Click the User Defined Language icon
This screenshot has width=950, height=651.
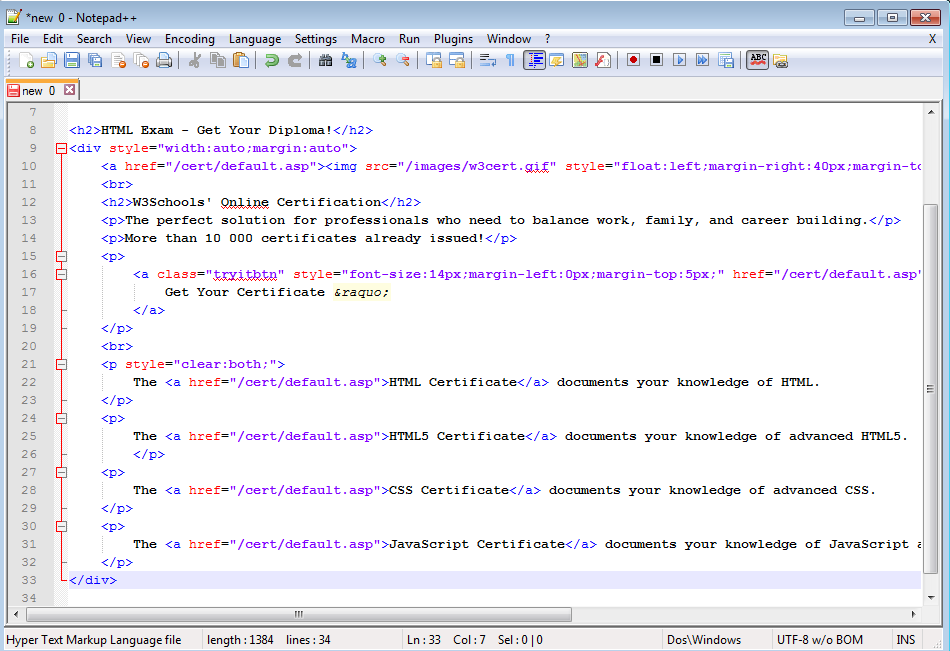click(557, 60)
